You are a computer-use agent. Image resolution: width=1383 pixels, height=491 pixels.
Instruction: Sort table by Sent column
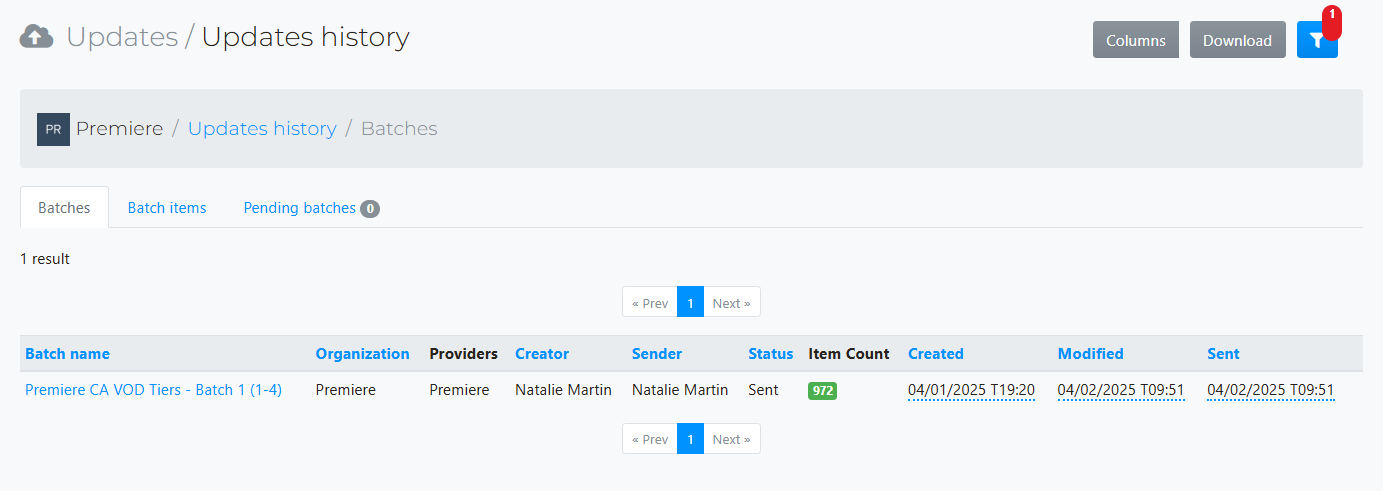click(1223, 354)
